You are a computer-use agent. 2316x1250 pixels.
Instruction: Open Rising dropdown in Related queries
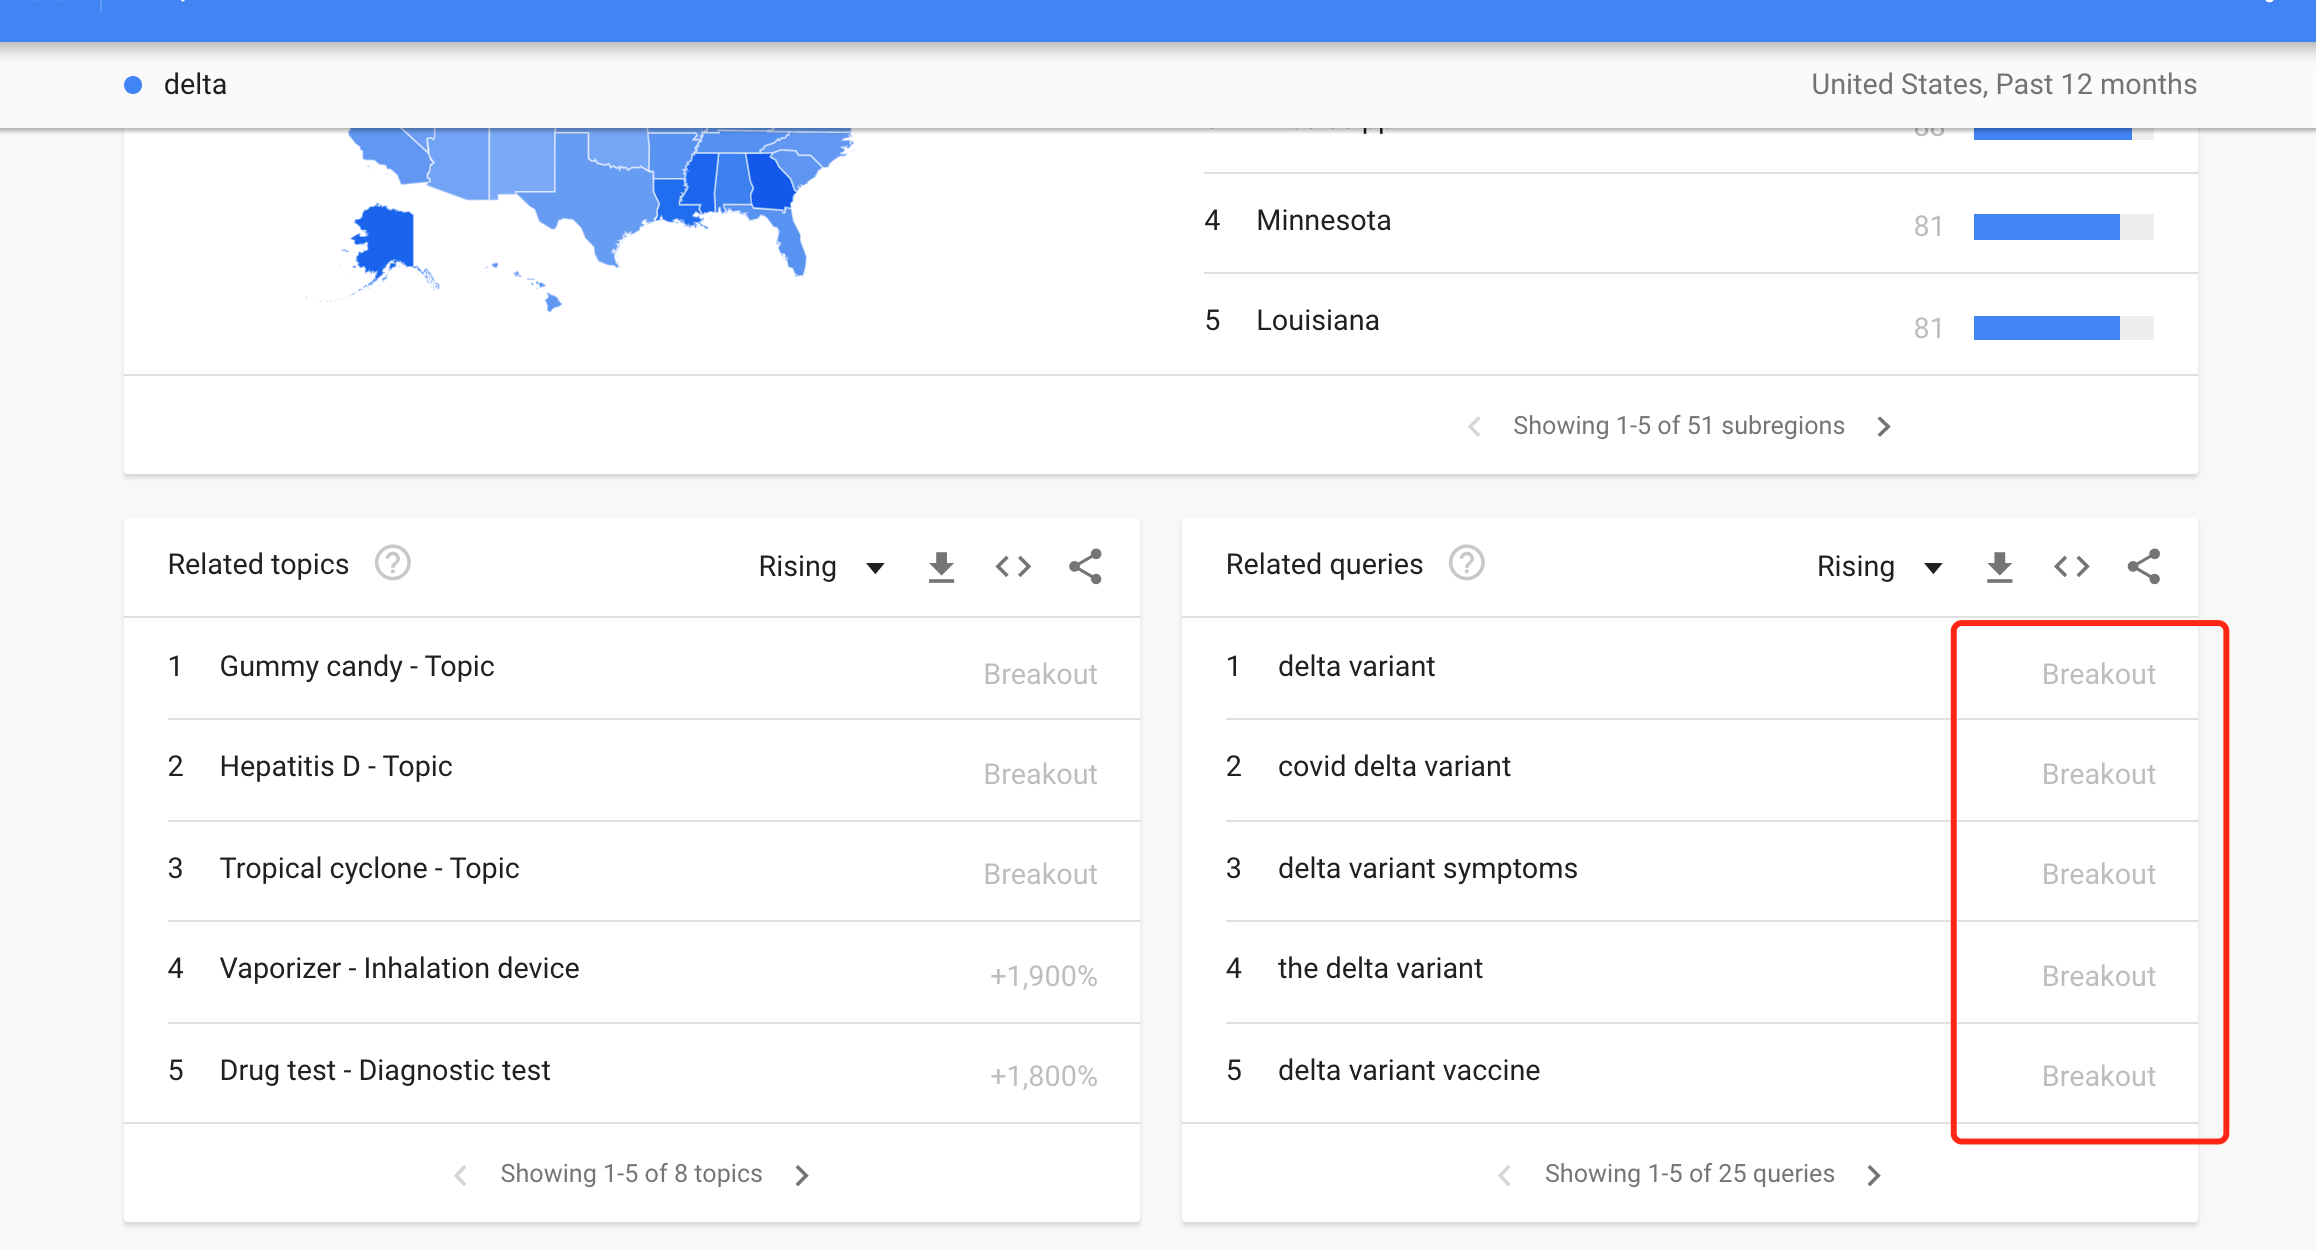click(1879, 567)
